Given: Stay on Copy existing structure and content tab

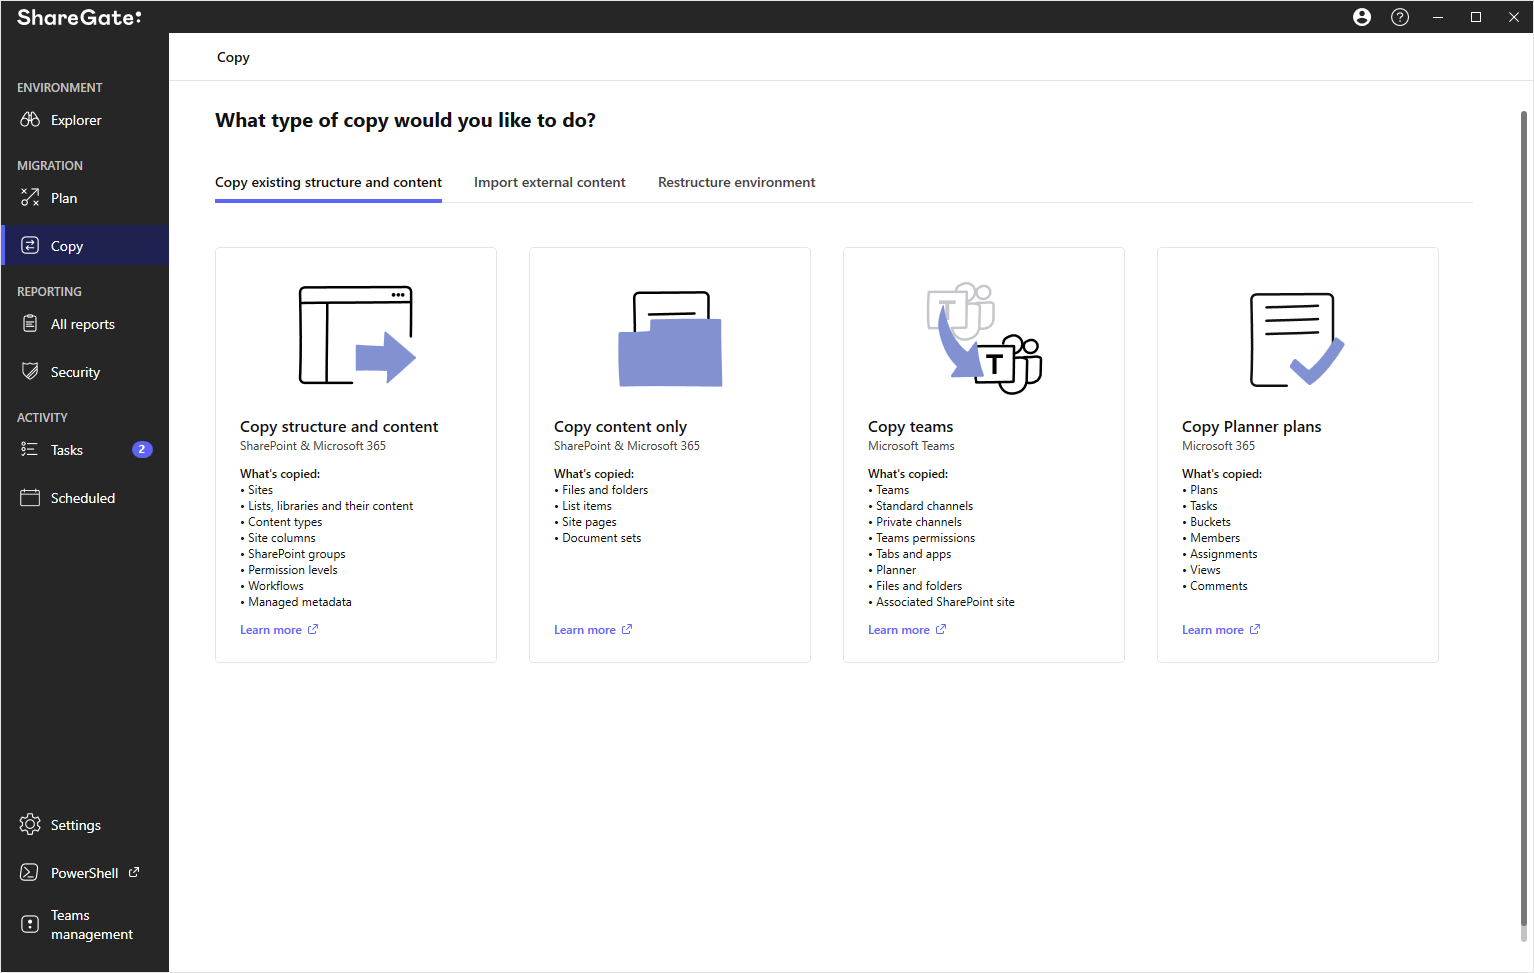Looking at the screenshot, I should pos(328,182).
